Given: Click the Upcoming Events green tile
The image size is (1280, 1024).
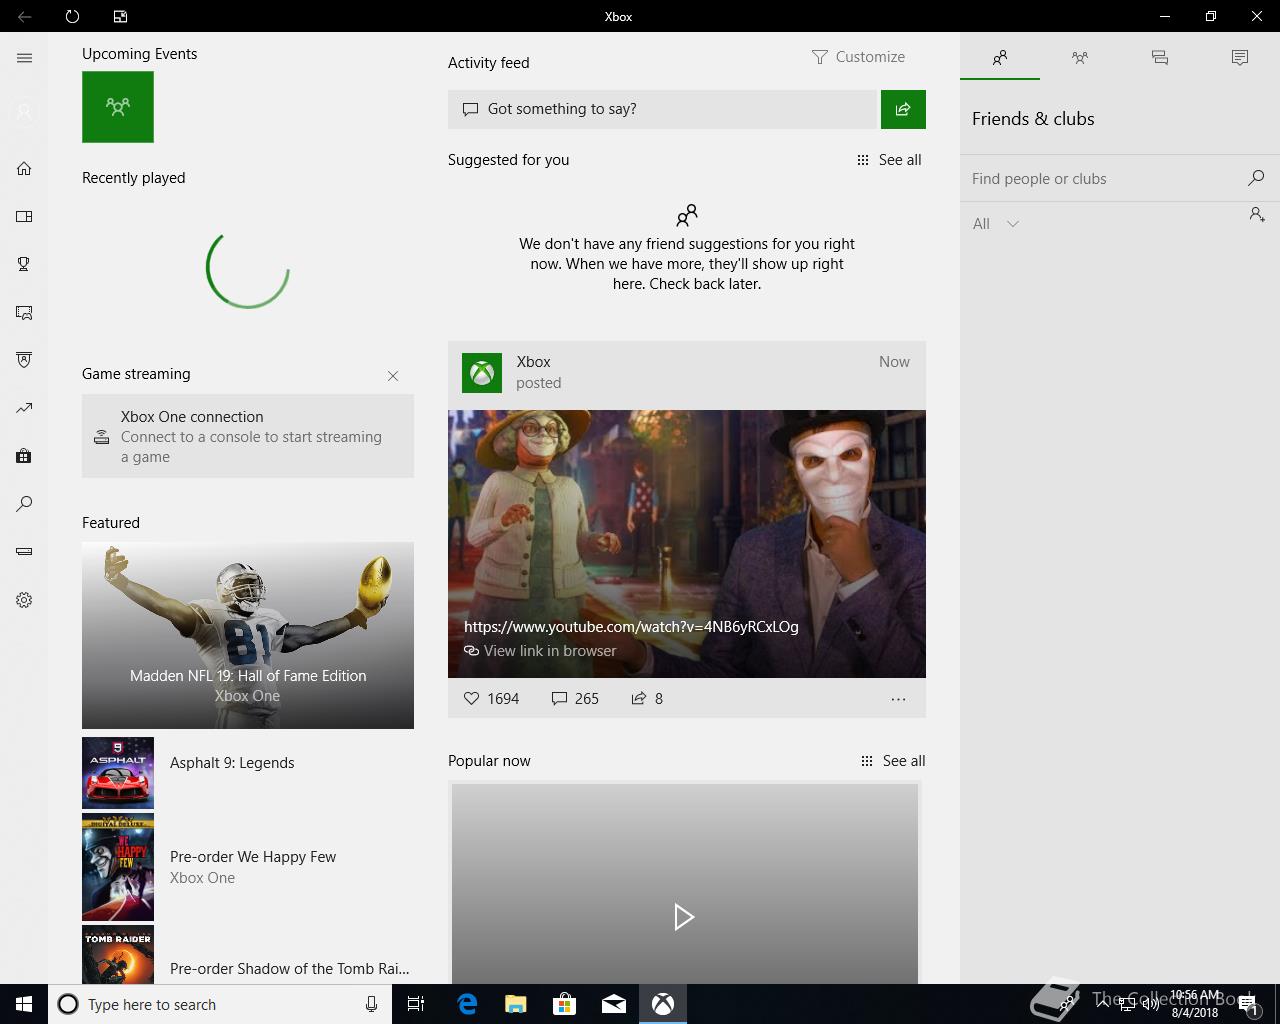Looking at the screenshot, I should pos(118,107).
